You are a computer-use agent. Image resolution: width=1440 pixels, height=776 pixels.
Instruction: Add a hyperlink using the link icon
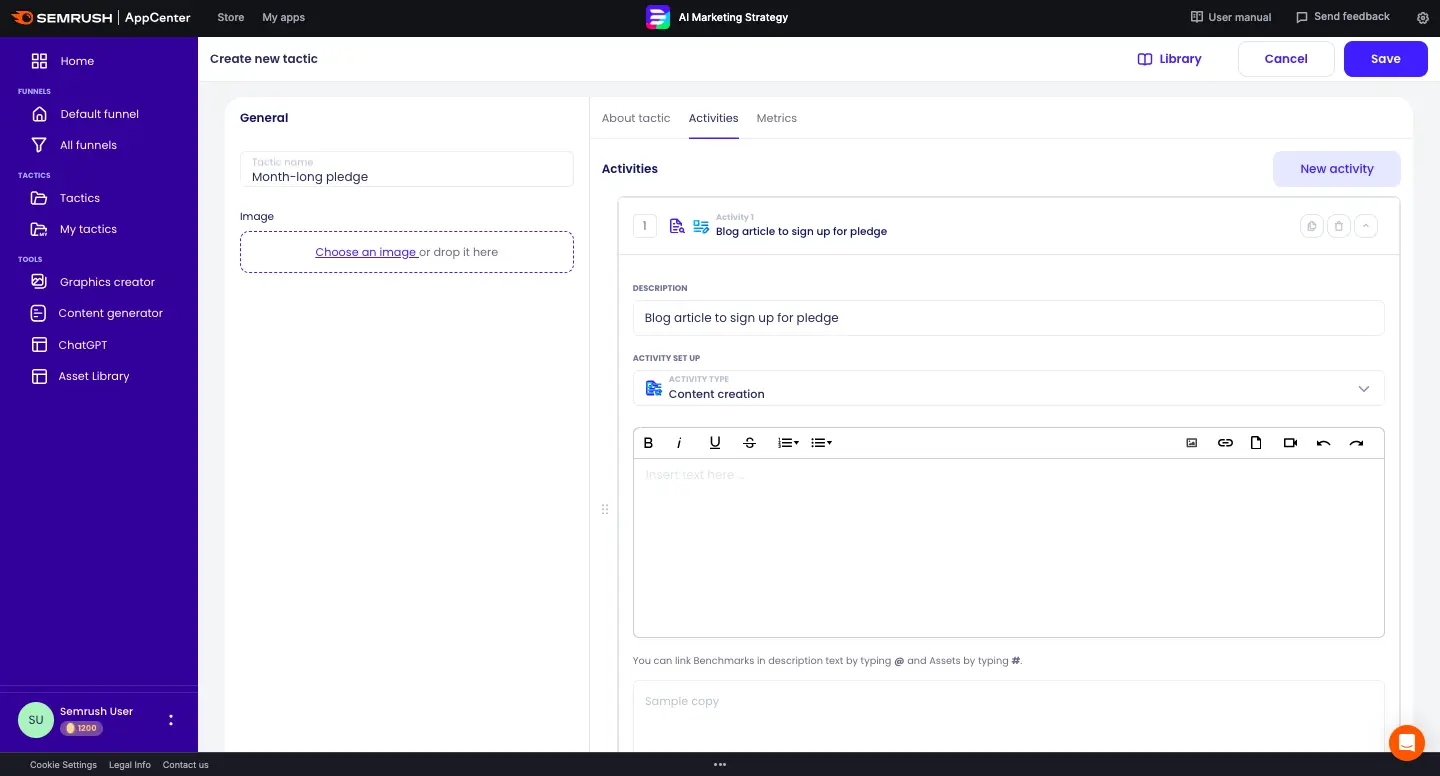pos(1225,443)
